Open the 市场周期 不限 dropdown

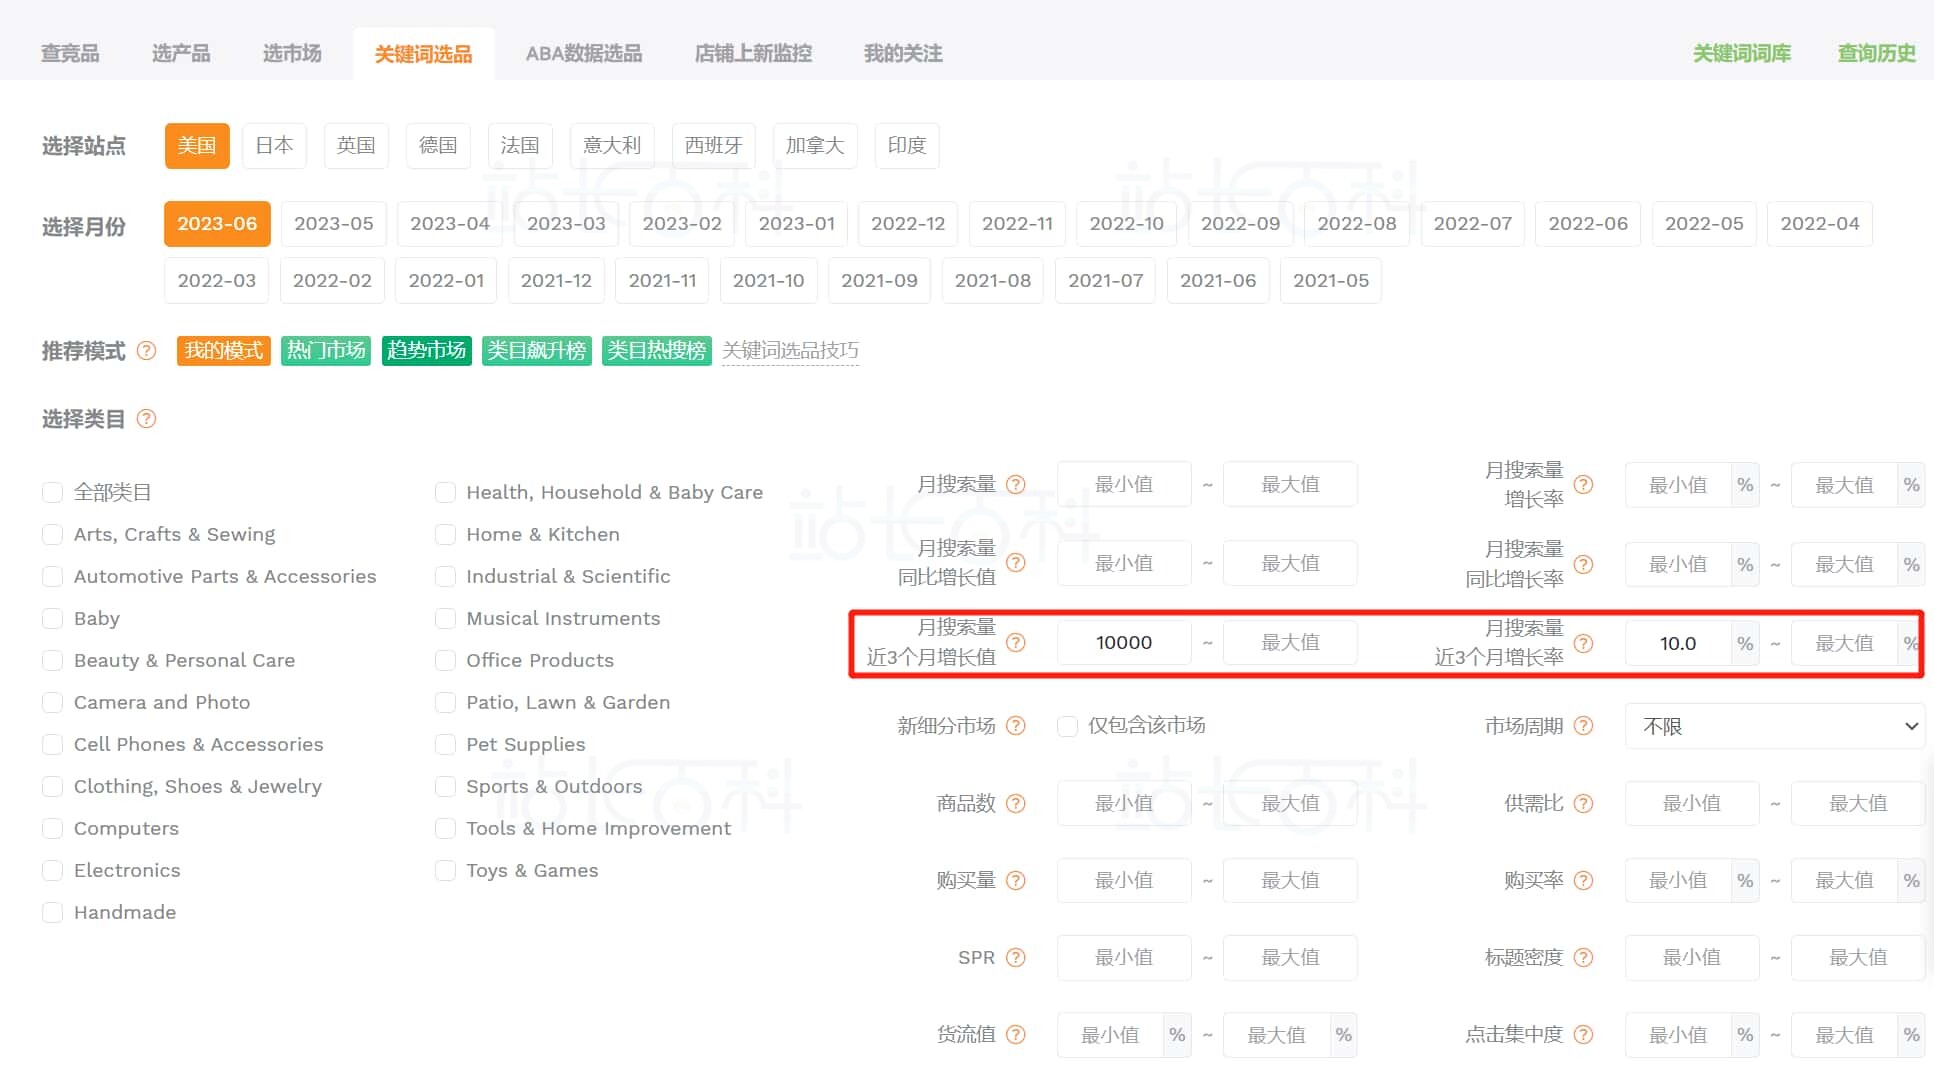click(1773, 726)
